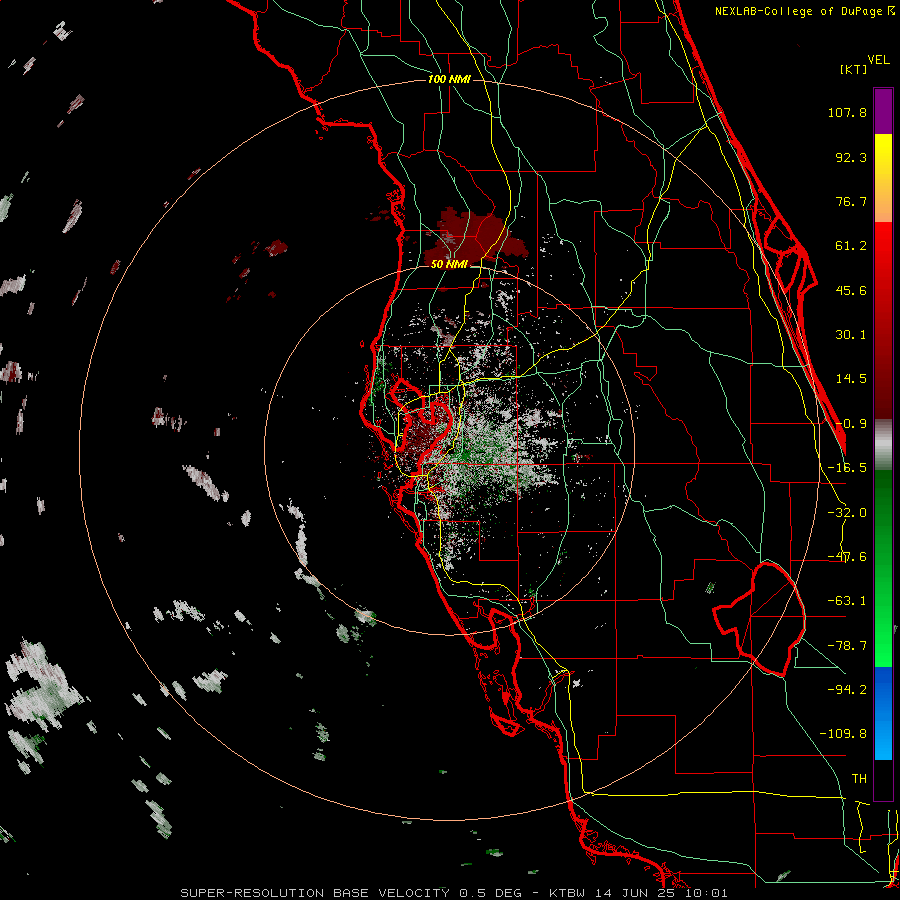Image resolution: width=900 pixels, height=900 pixels.
Task: Select the 45.6 scale value
Action: pos(851,290)
